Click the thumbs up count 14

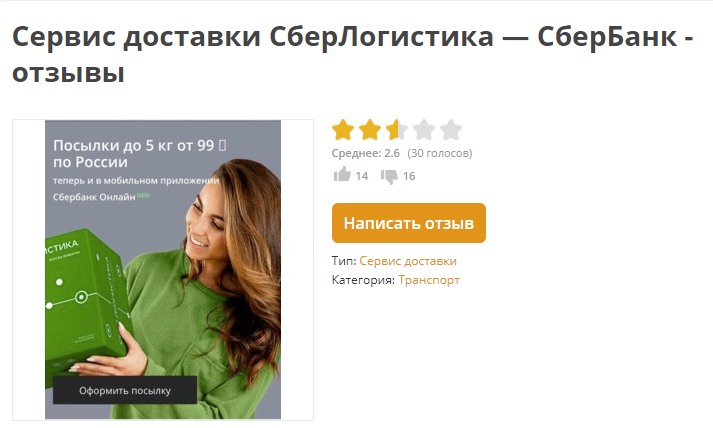tap(362, 176)
